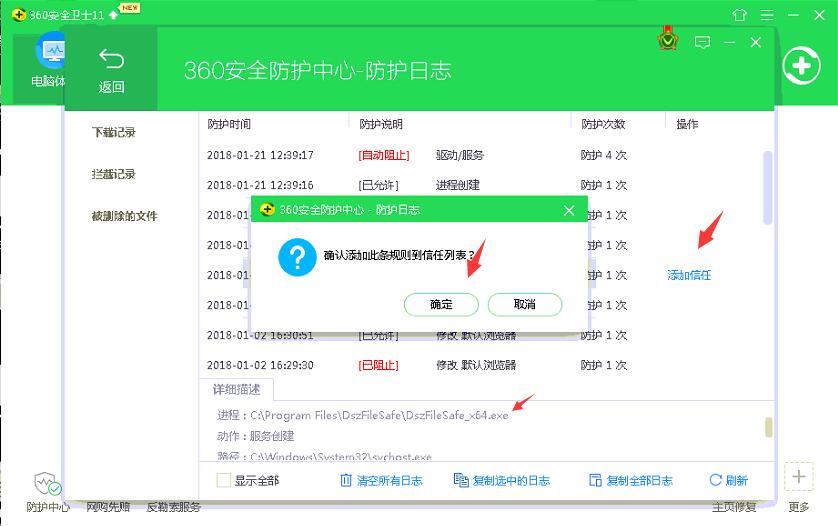The image size is (838, 526).
Task: Open the 电脑体检 computer checkup icon
Action: coord(49,52)
